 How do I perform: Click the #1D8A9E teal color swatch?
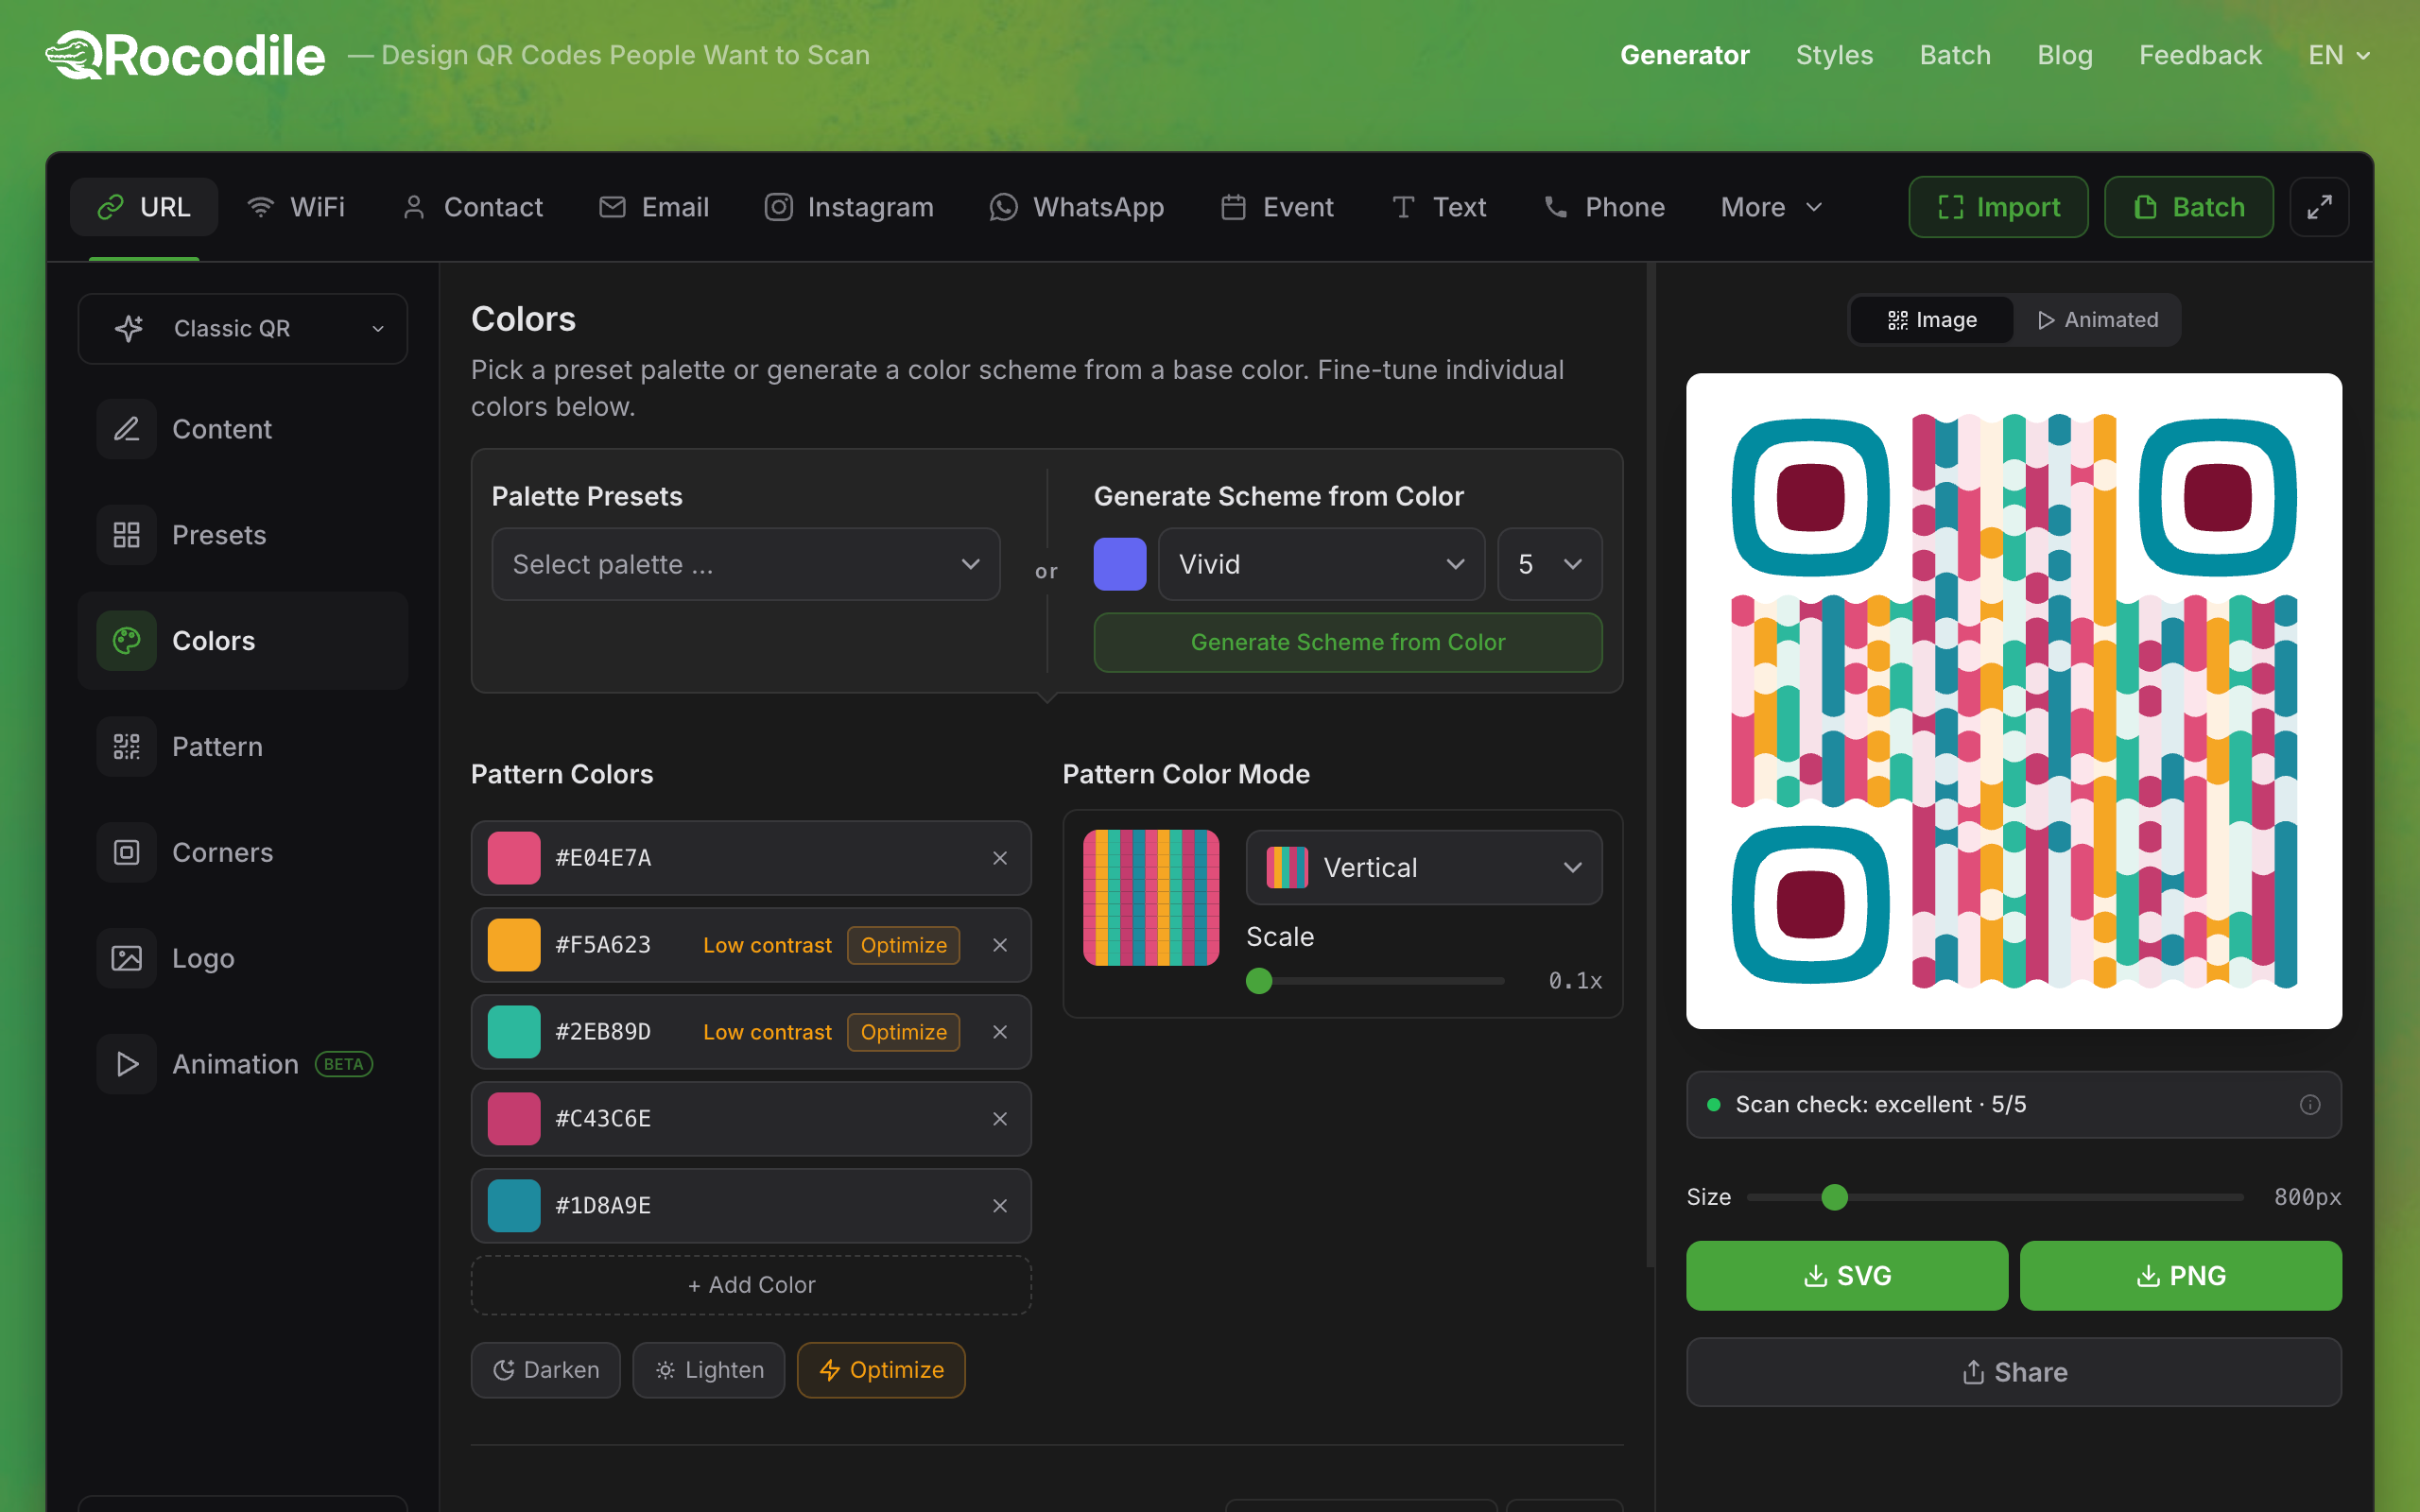coord(514,1206)
